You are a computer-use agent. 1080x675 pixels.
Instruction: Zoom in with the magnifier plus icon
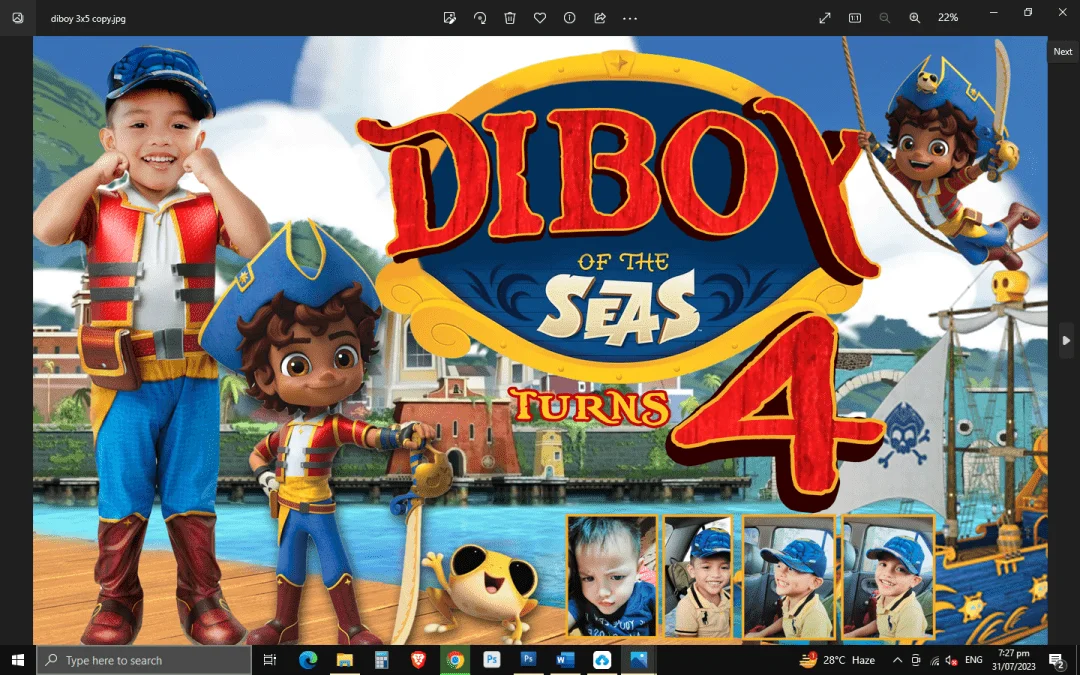pyautogui.click(x=915, y=18)
